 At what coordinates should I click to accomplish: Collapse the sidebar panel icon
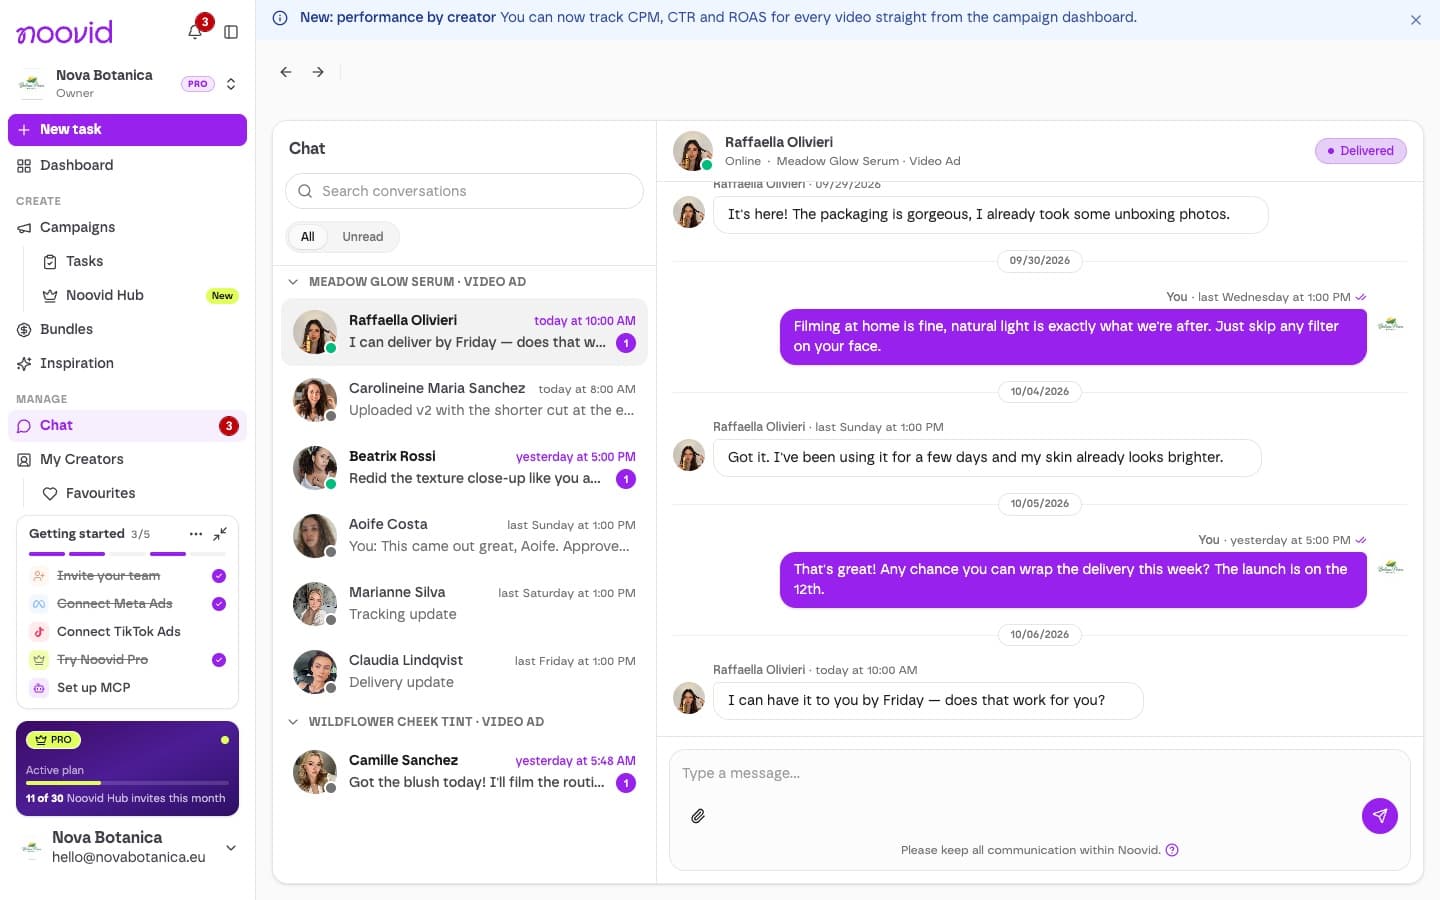[x=231, y=32]
